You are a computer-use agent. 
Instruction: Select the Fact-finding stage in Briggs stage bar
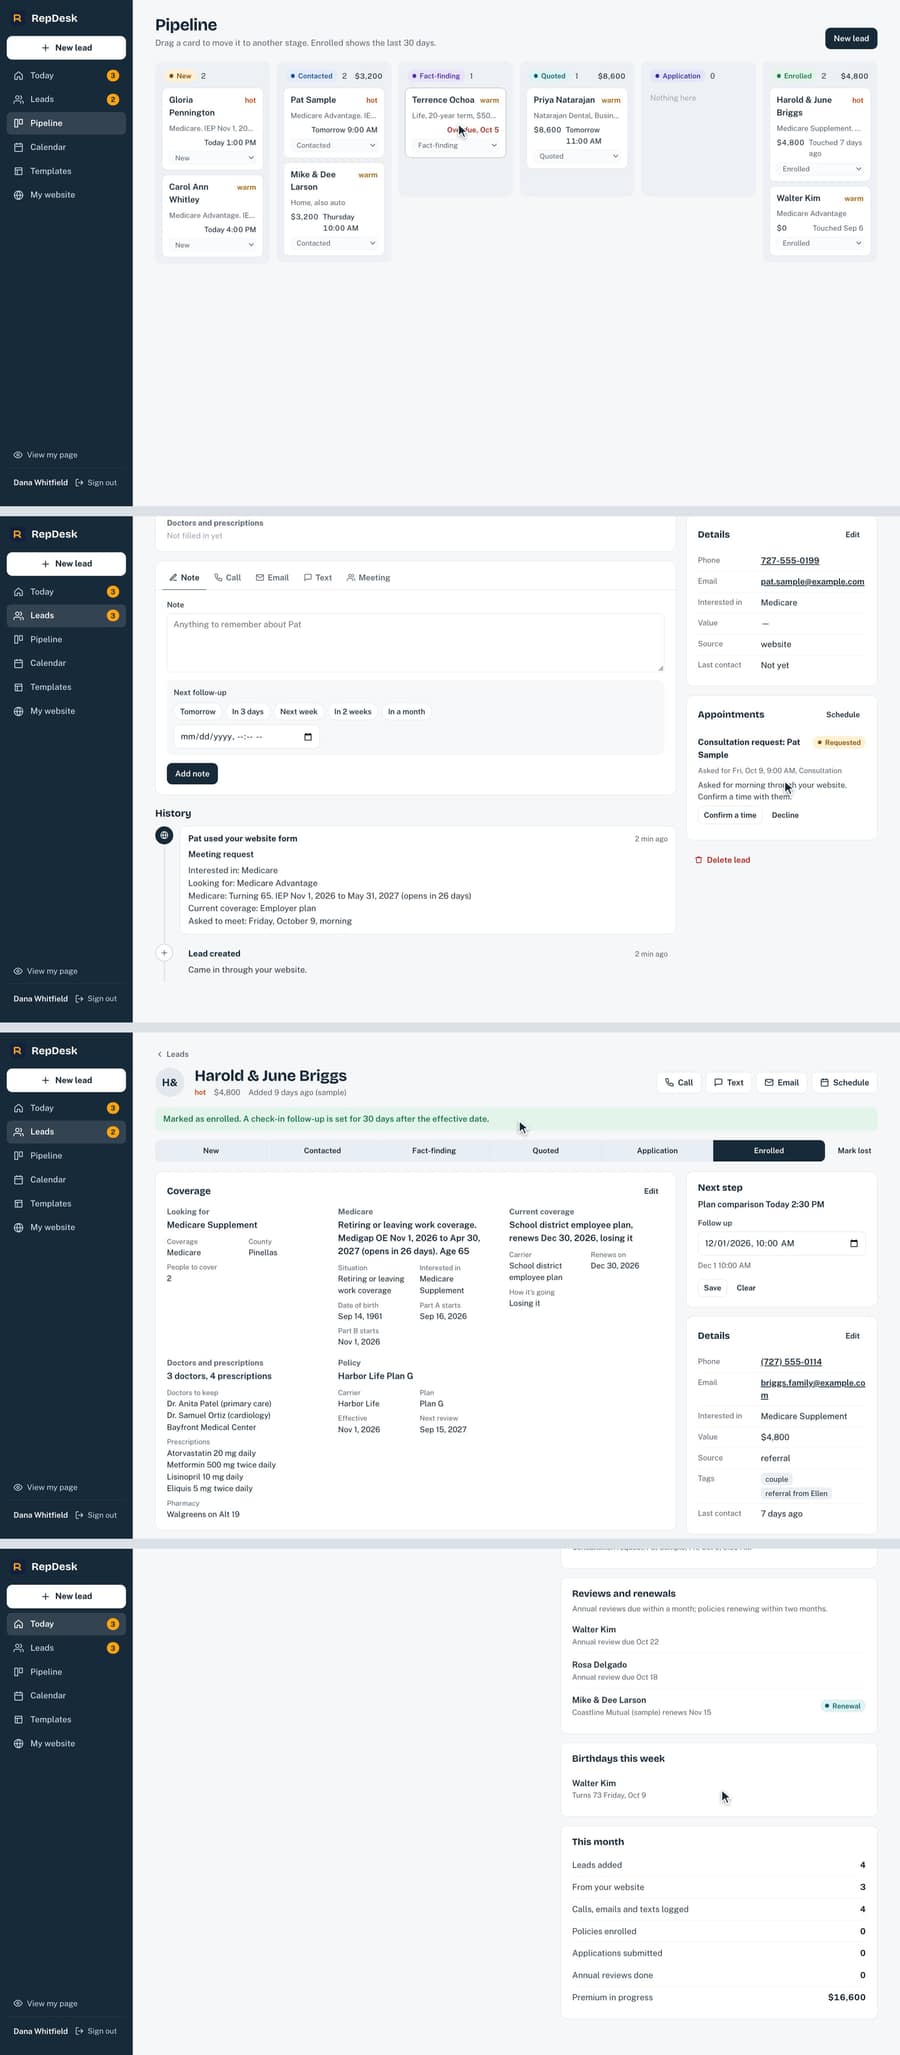[x=434, y=1151]
